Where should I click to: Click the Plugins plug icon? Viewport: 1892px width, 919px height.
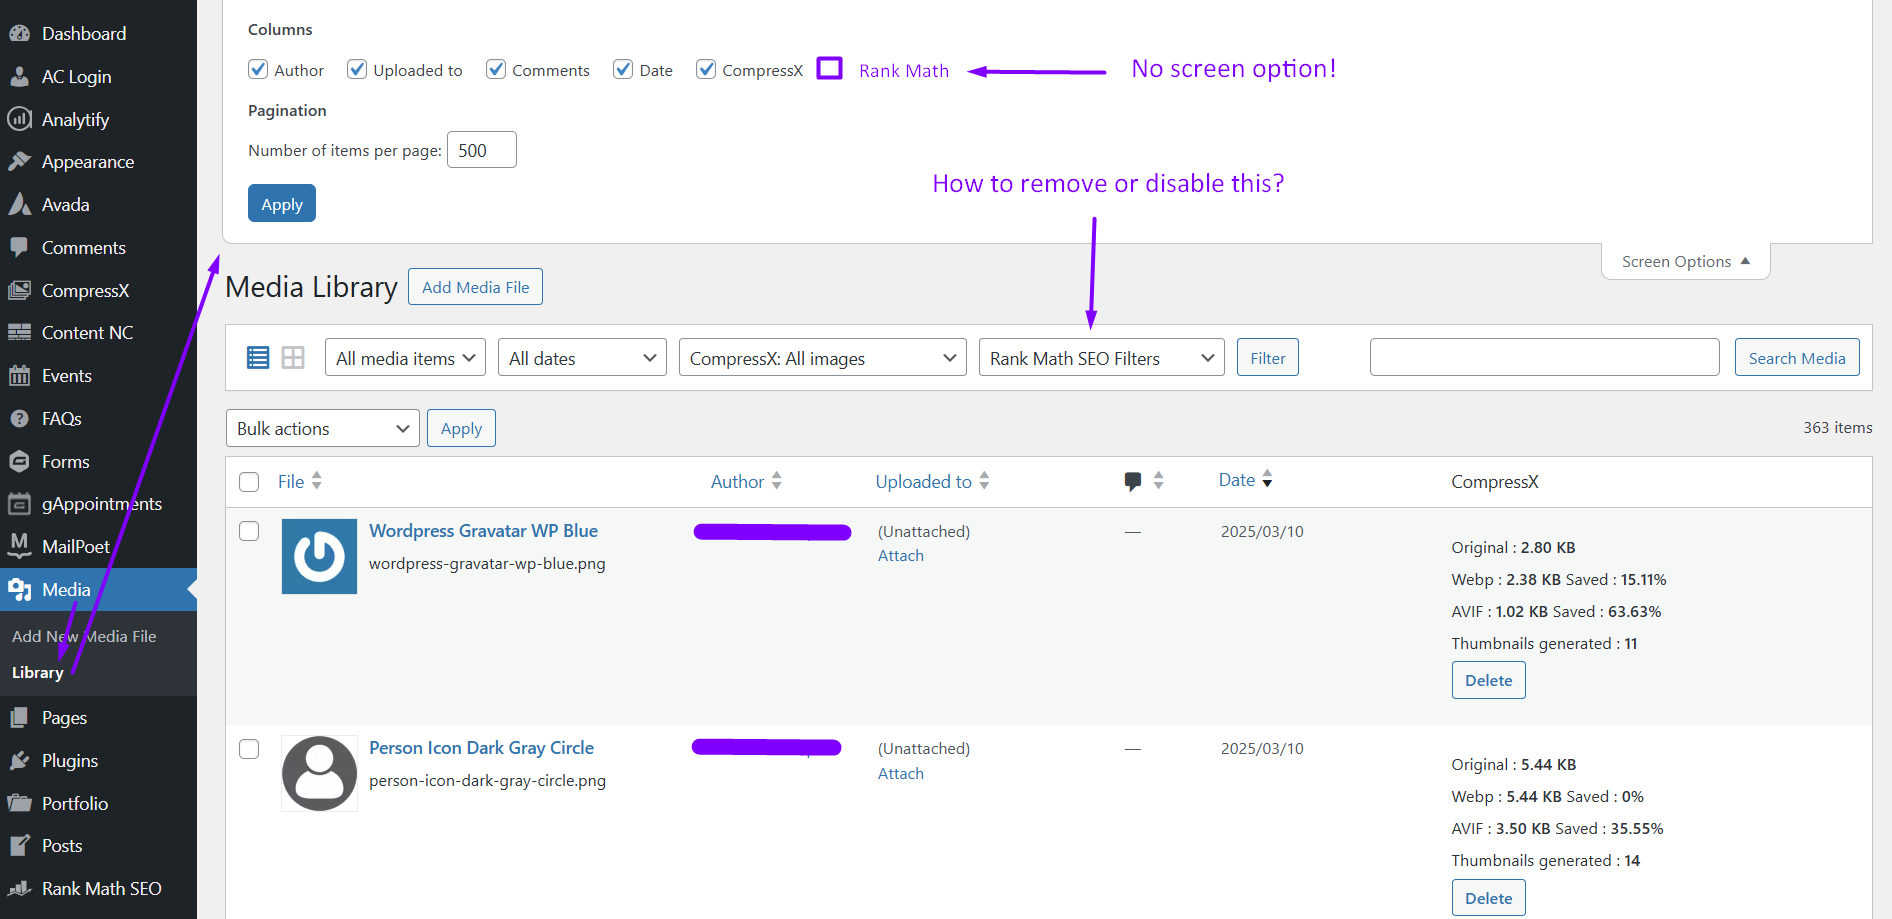click(x=19, y=760)
